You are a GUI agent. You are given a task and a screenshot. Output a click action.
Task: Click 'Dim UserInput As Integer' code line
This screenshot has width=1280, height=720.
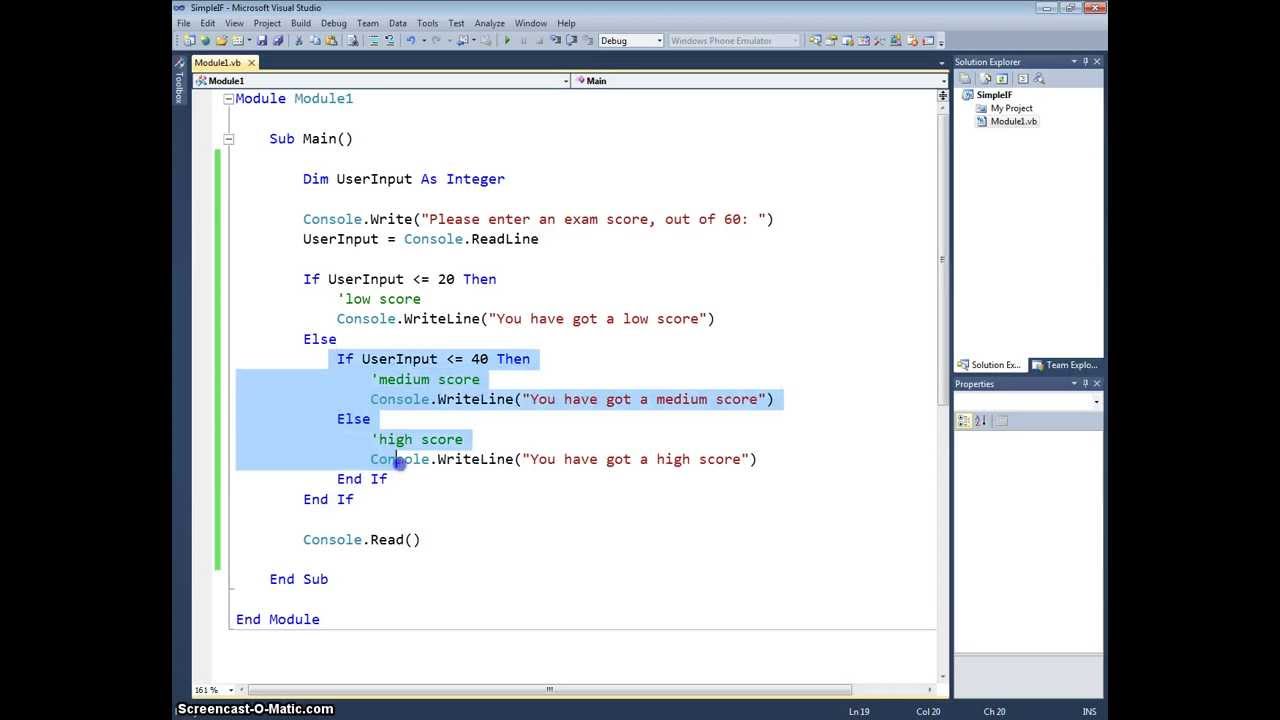404,179
